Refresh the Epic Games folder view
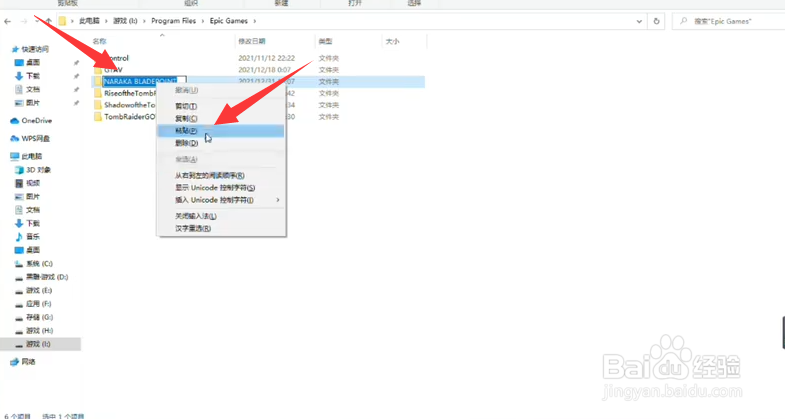Viewport: 785px width, 419px height. 656,21
